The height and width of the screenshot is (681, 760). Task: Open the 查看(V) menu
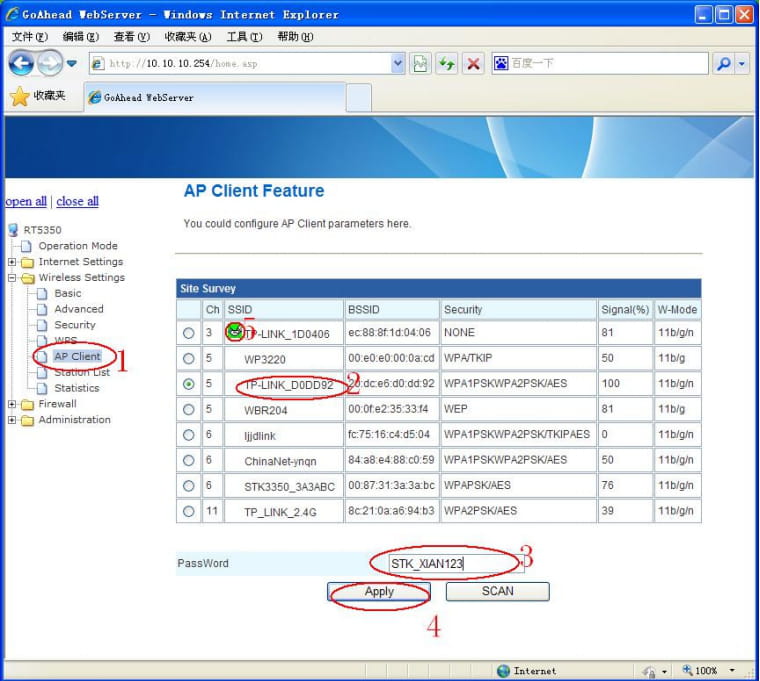131,37
